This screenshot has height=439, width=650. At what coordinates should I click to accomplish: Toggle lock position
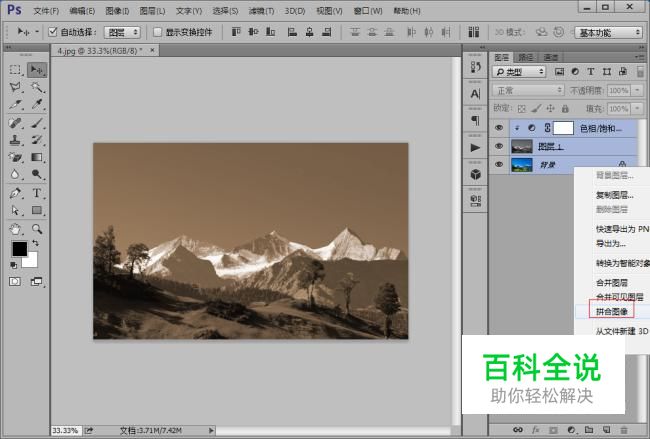coord(551,109)
